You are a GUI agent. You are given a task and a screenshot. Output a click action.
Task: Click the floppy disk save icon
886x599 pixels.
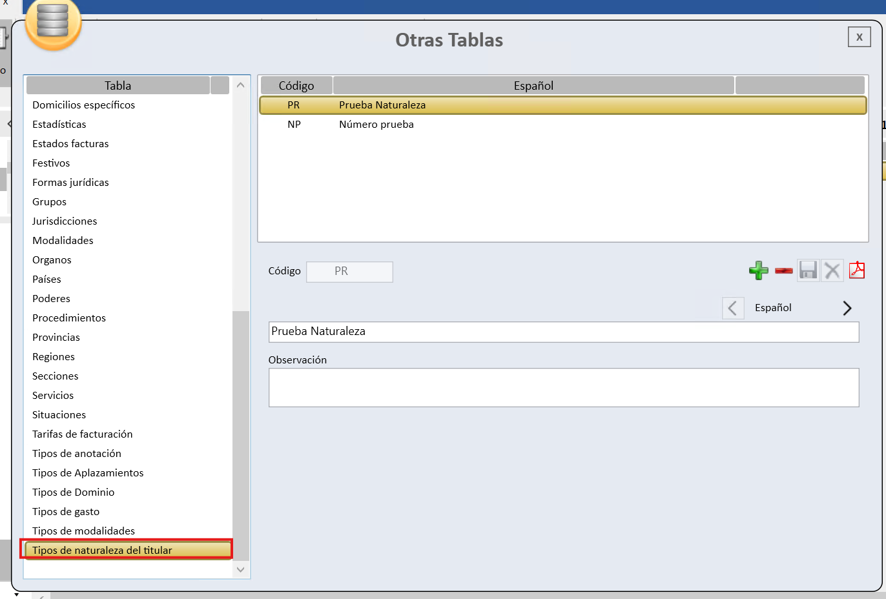(808, 270)
